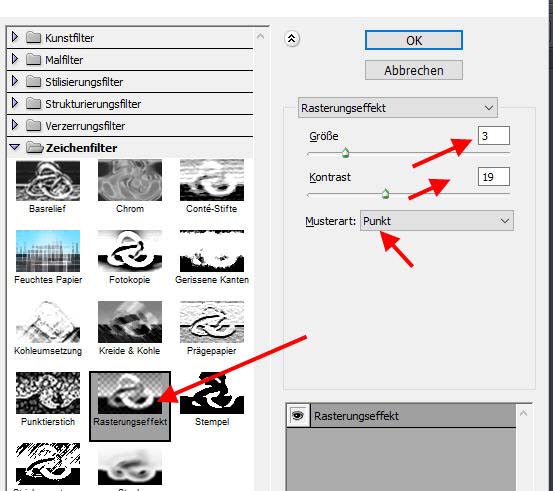553x491 pixels.
Task: Select the Basrelief filter thumbnail
Action: pos(48,181)
